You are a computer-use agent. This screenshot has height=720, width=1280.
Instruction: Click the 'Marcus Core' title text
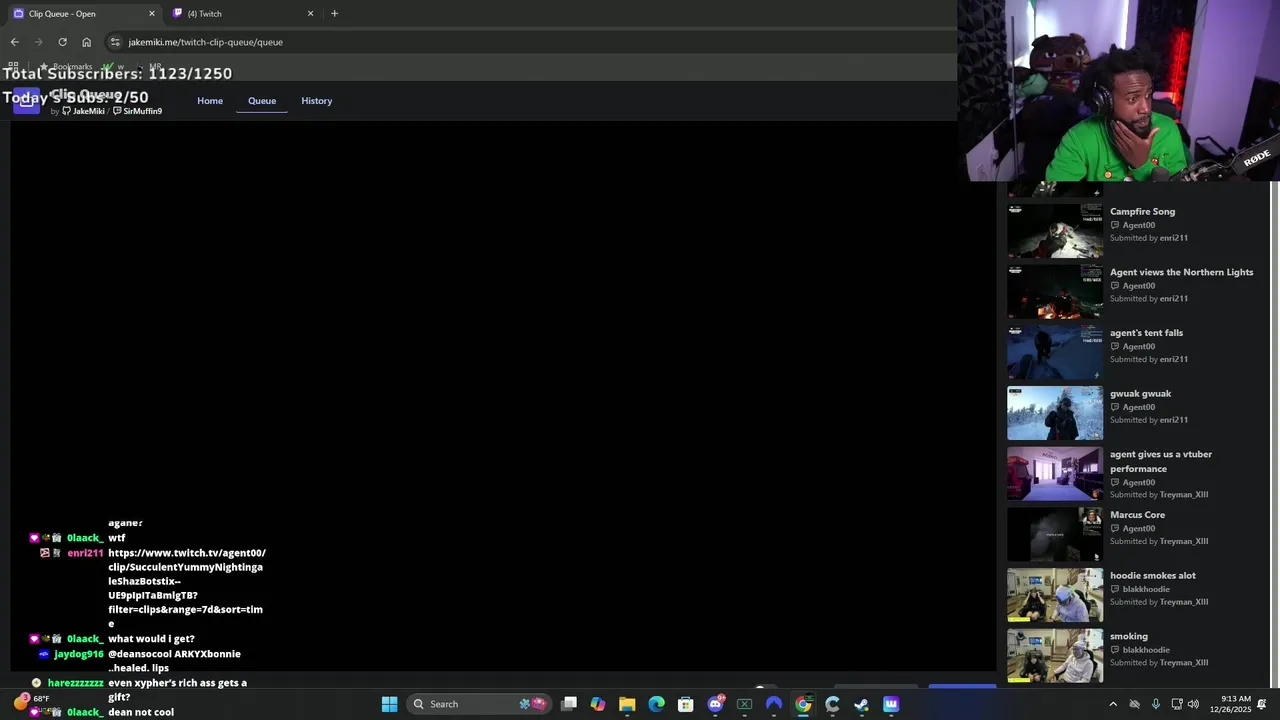click(1137, 515)
